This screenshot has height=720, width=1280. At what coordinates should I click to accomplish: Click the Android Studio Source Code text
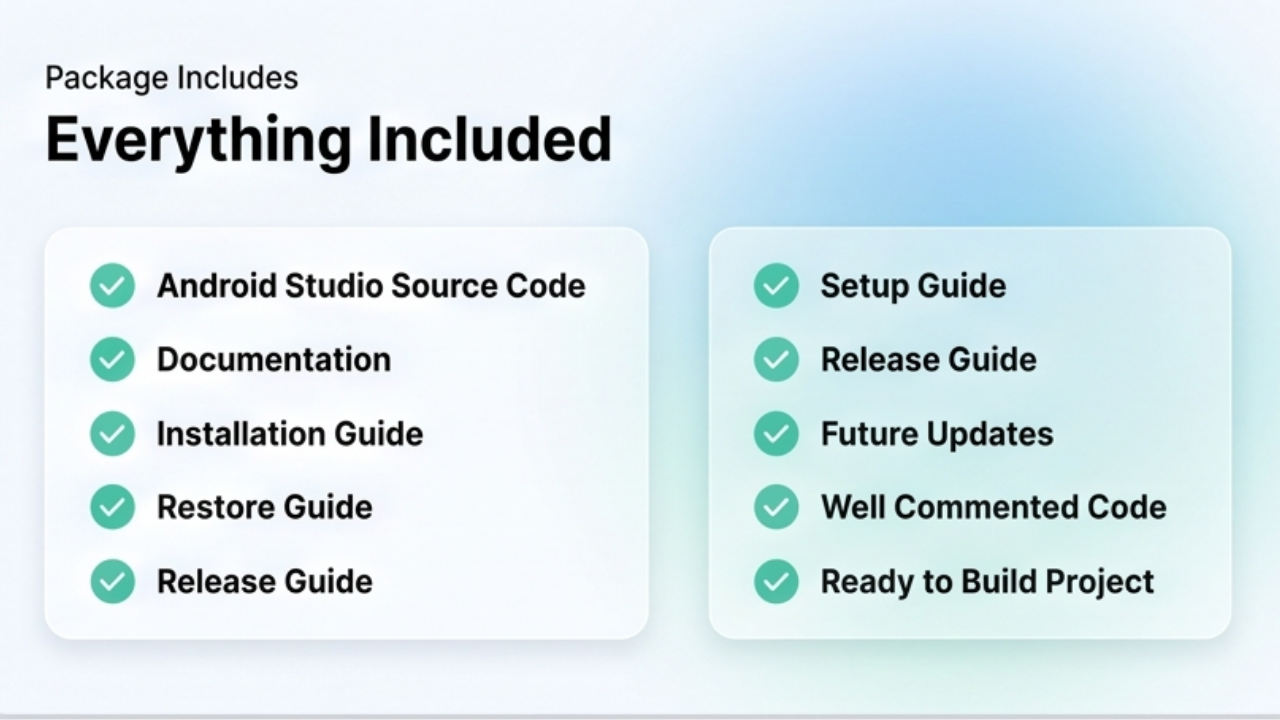(371, 286)
